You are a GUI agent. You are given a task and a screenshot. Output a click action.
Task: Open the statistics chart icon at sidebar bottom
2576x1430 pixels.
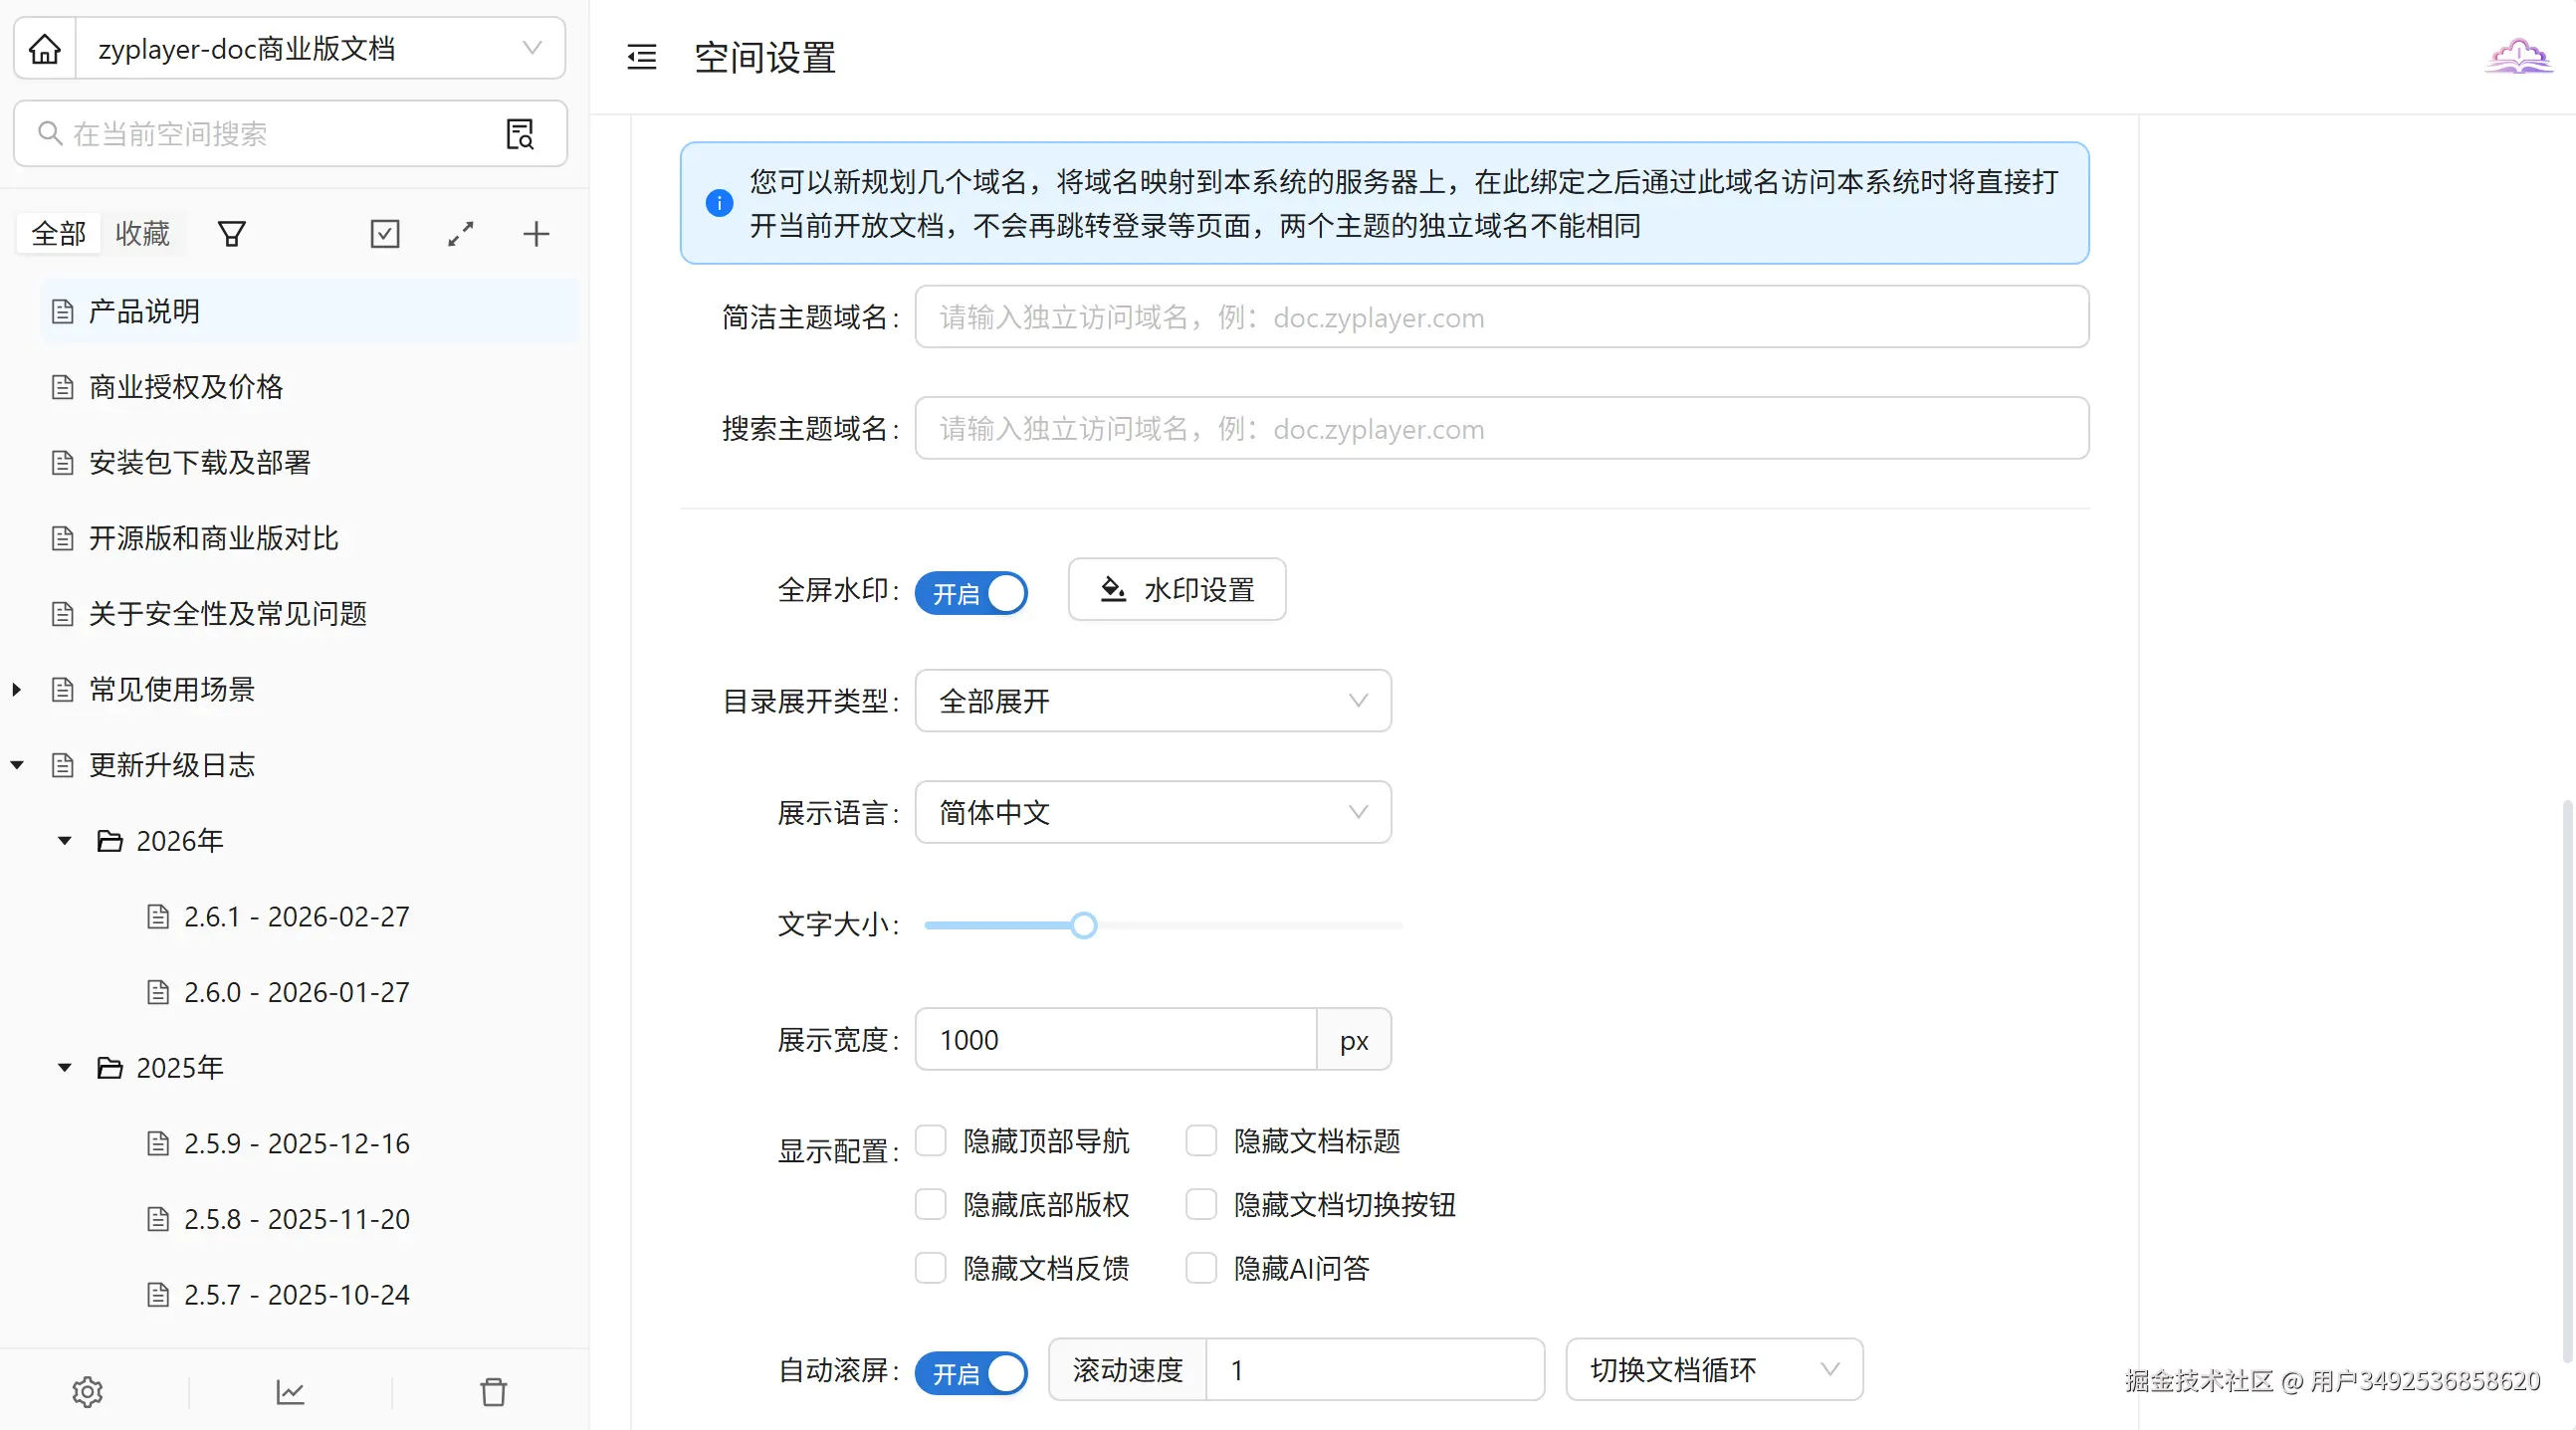[x=290, y=1392]
